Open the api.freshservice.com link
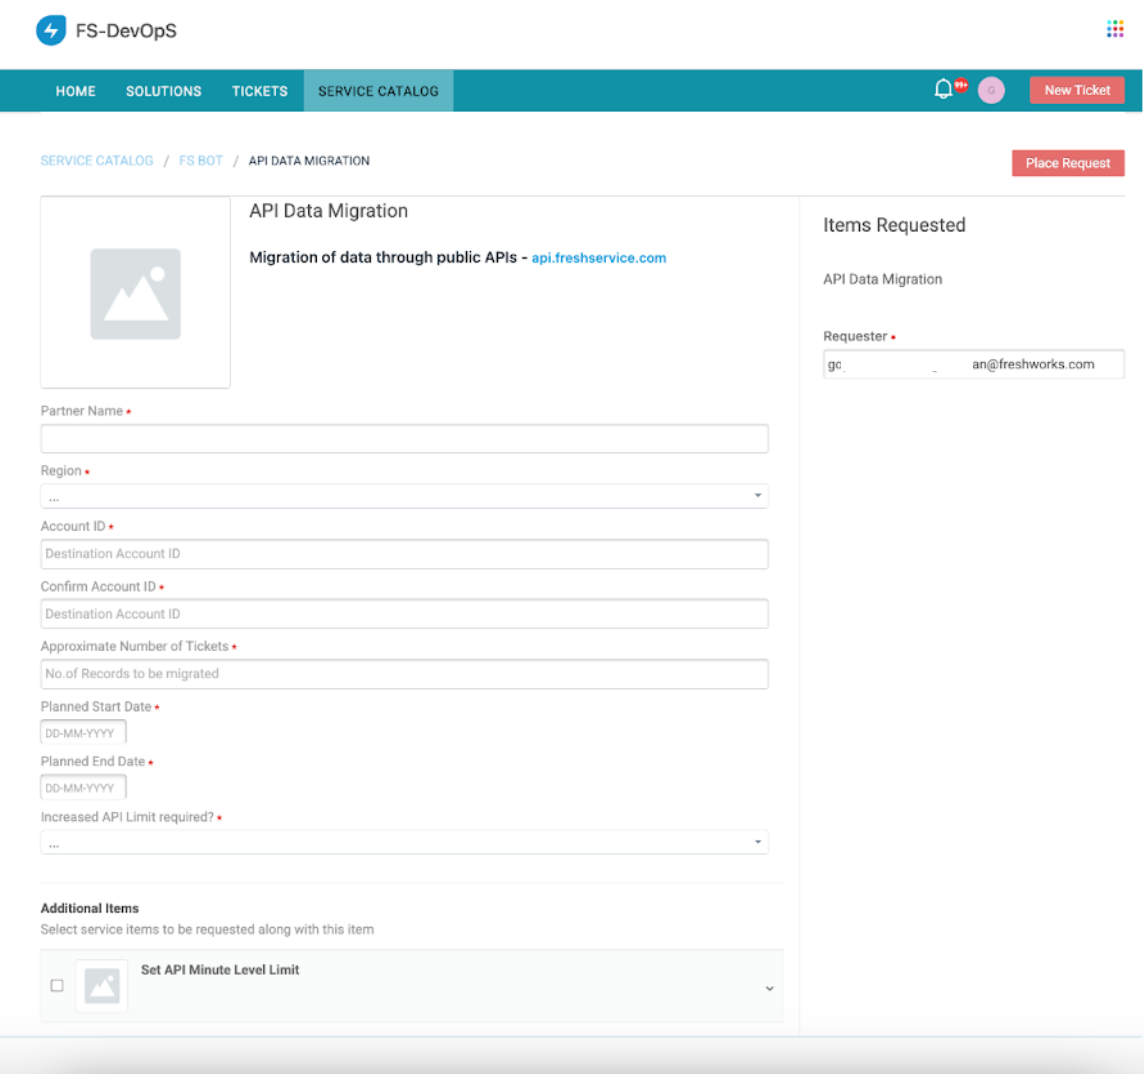The image size is (1144, 1074). [x=598, y=258]
